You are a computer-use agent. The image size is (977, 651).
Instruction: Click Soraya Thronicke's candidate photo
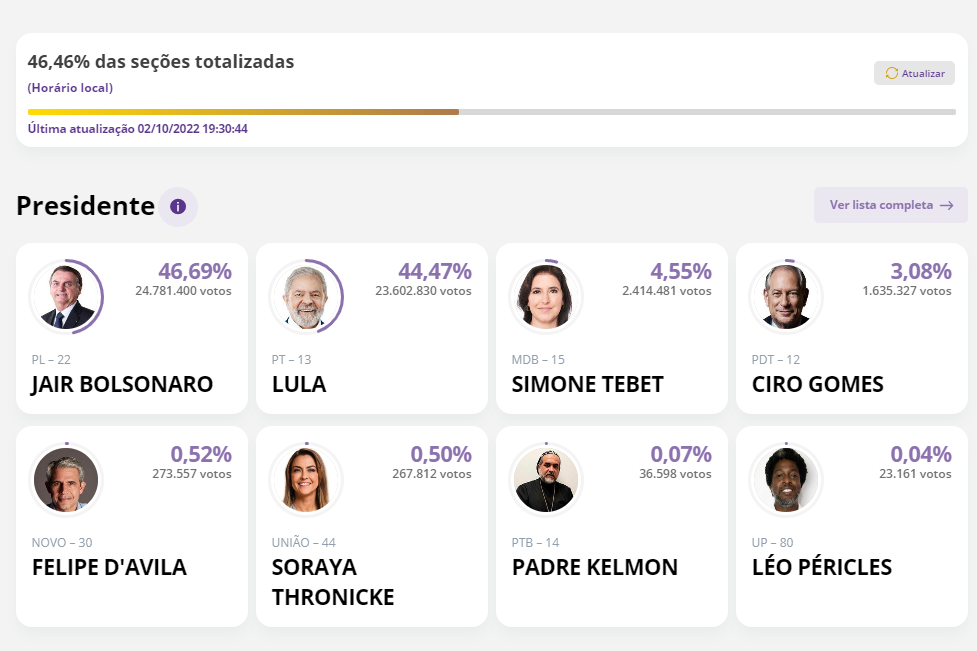(306, 480)
